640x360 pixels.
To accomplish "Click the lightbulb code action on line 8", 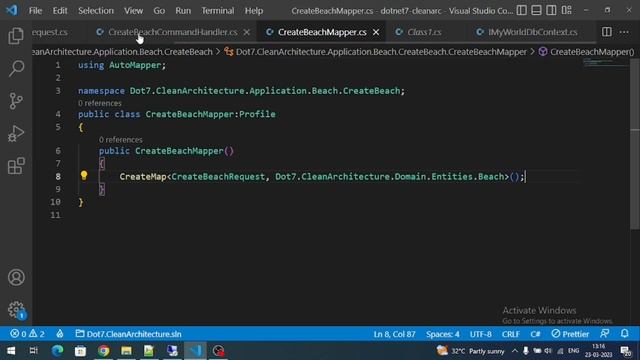I will pyautogui.click(x=84, y=176).
